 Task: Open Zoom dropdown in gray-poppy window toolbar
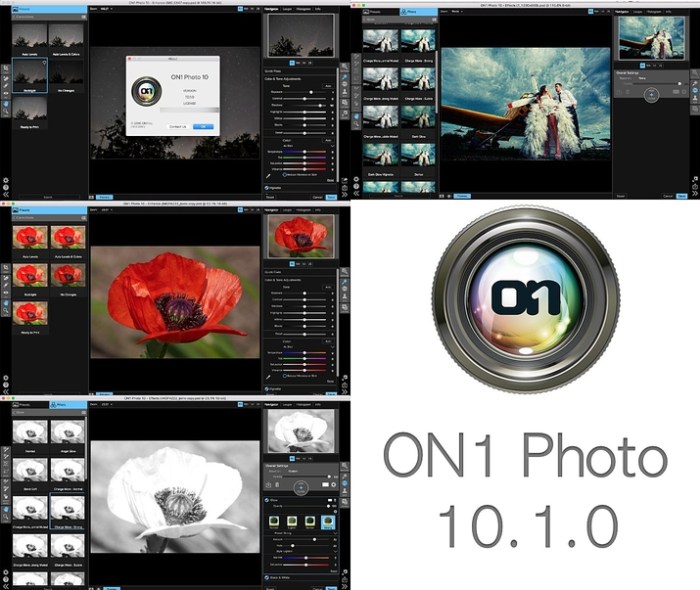(x=107, y=404)
